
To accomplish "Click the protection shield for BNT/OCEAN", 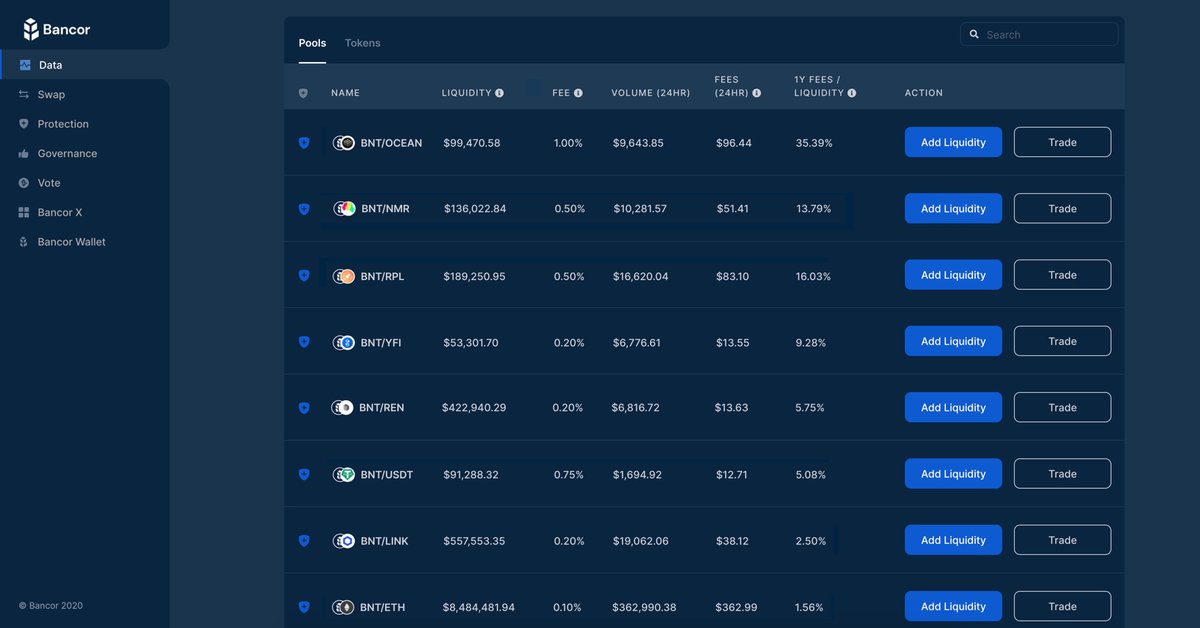I will pos(304,143).
